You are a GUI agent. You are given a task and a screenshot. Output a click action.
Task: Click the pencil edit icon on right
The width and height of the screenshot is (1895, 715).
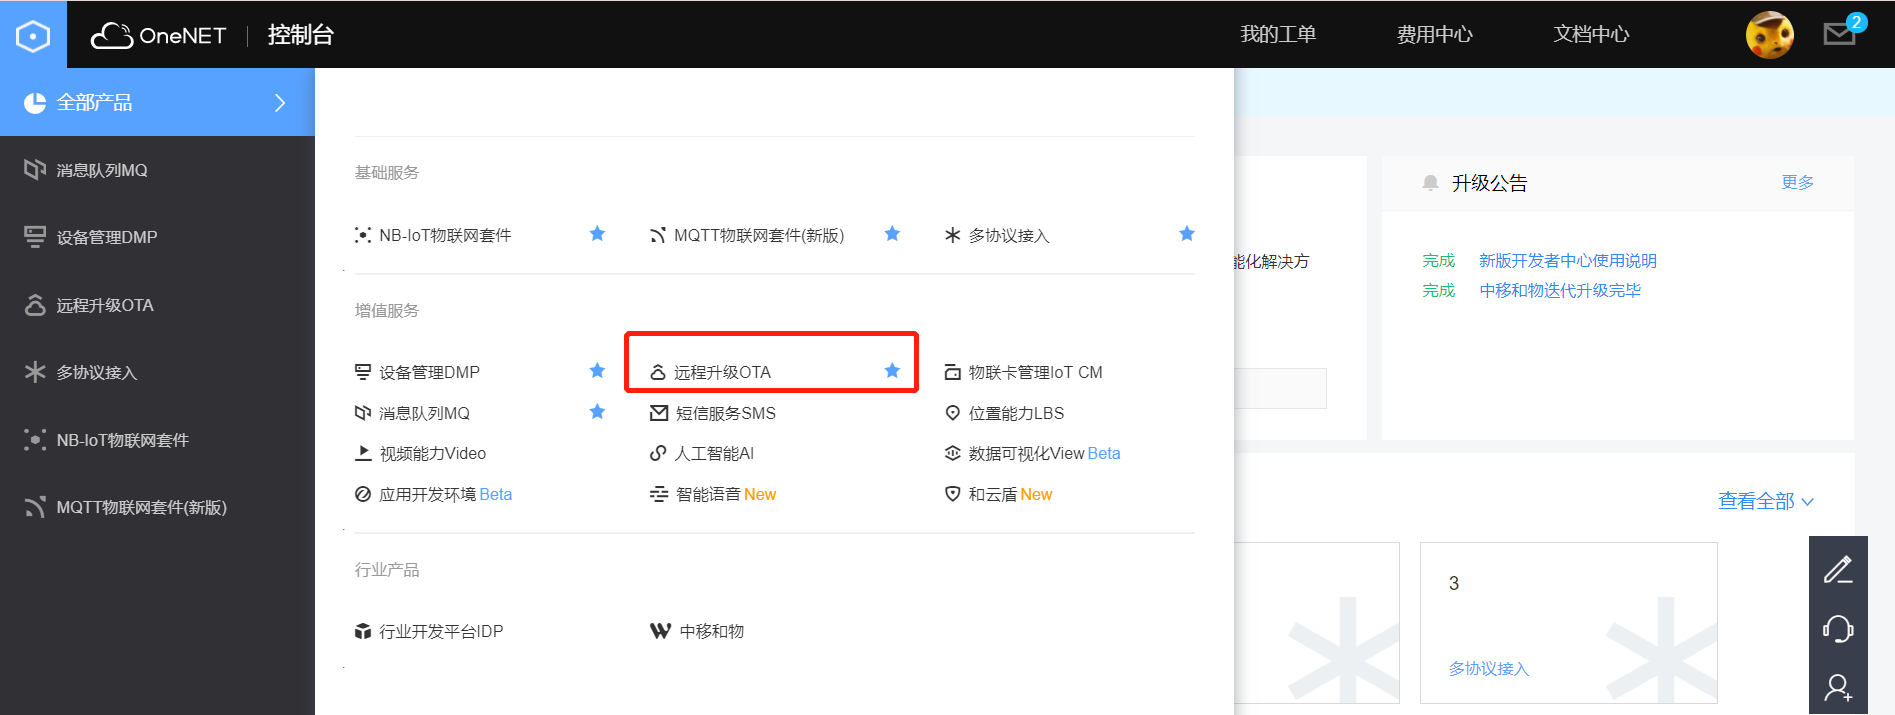click(1838, 570)
